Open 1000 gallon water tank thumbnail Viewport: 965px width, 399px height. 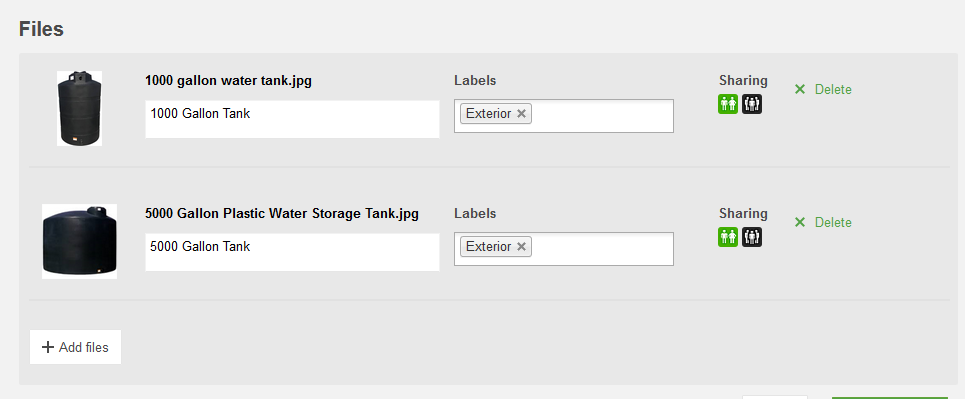pos(79,108)
